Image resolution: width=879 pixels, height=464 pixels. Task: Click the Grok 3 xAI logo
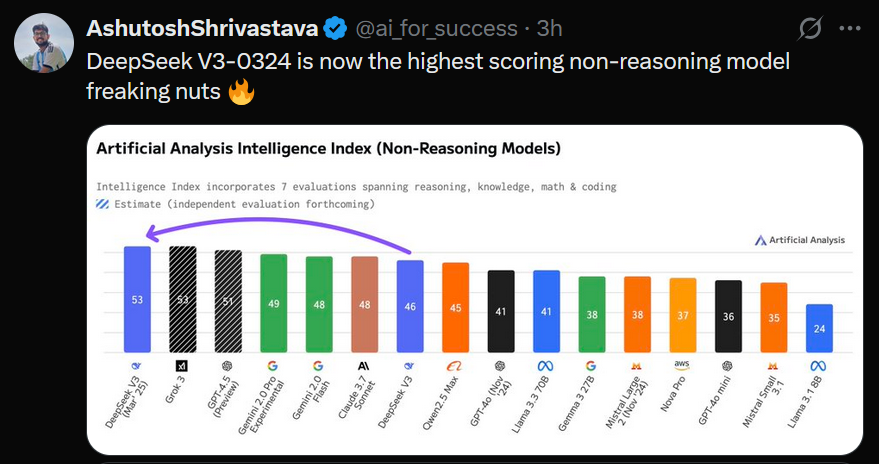coord(182,366)
